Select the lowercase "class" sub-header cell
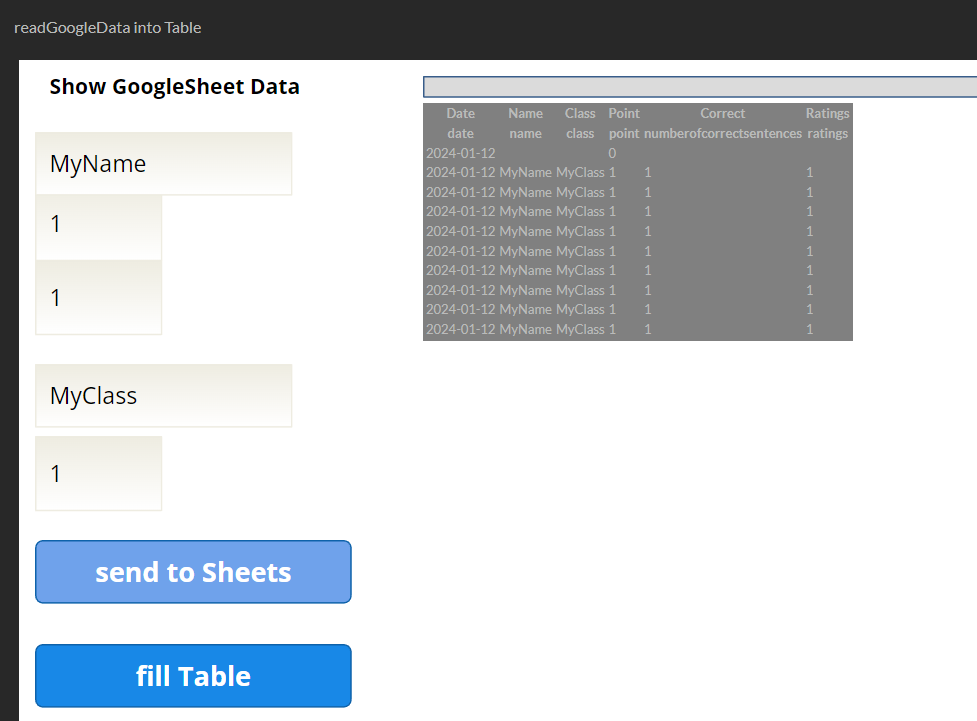Image resolution: width=977 pixels, height=721 pixels. pyautogui.click(x=580, y=134)
